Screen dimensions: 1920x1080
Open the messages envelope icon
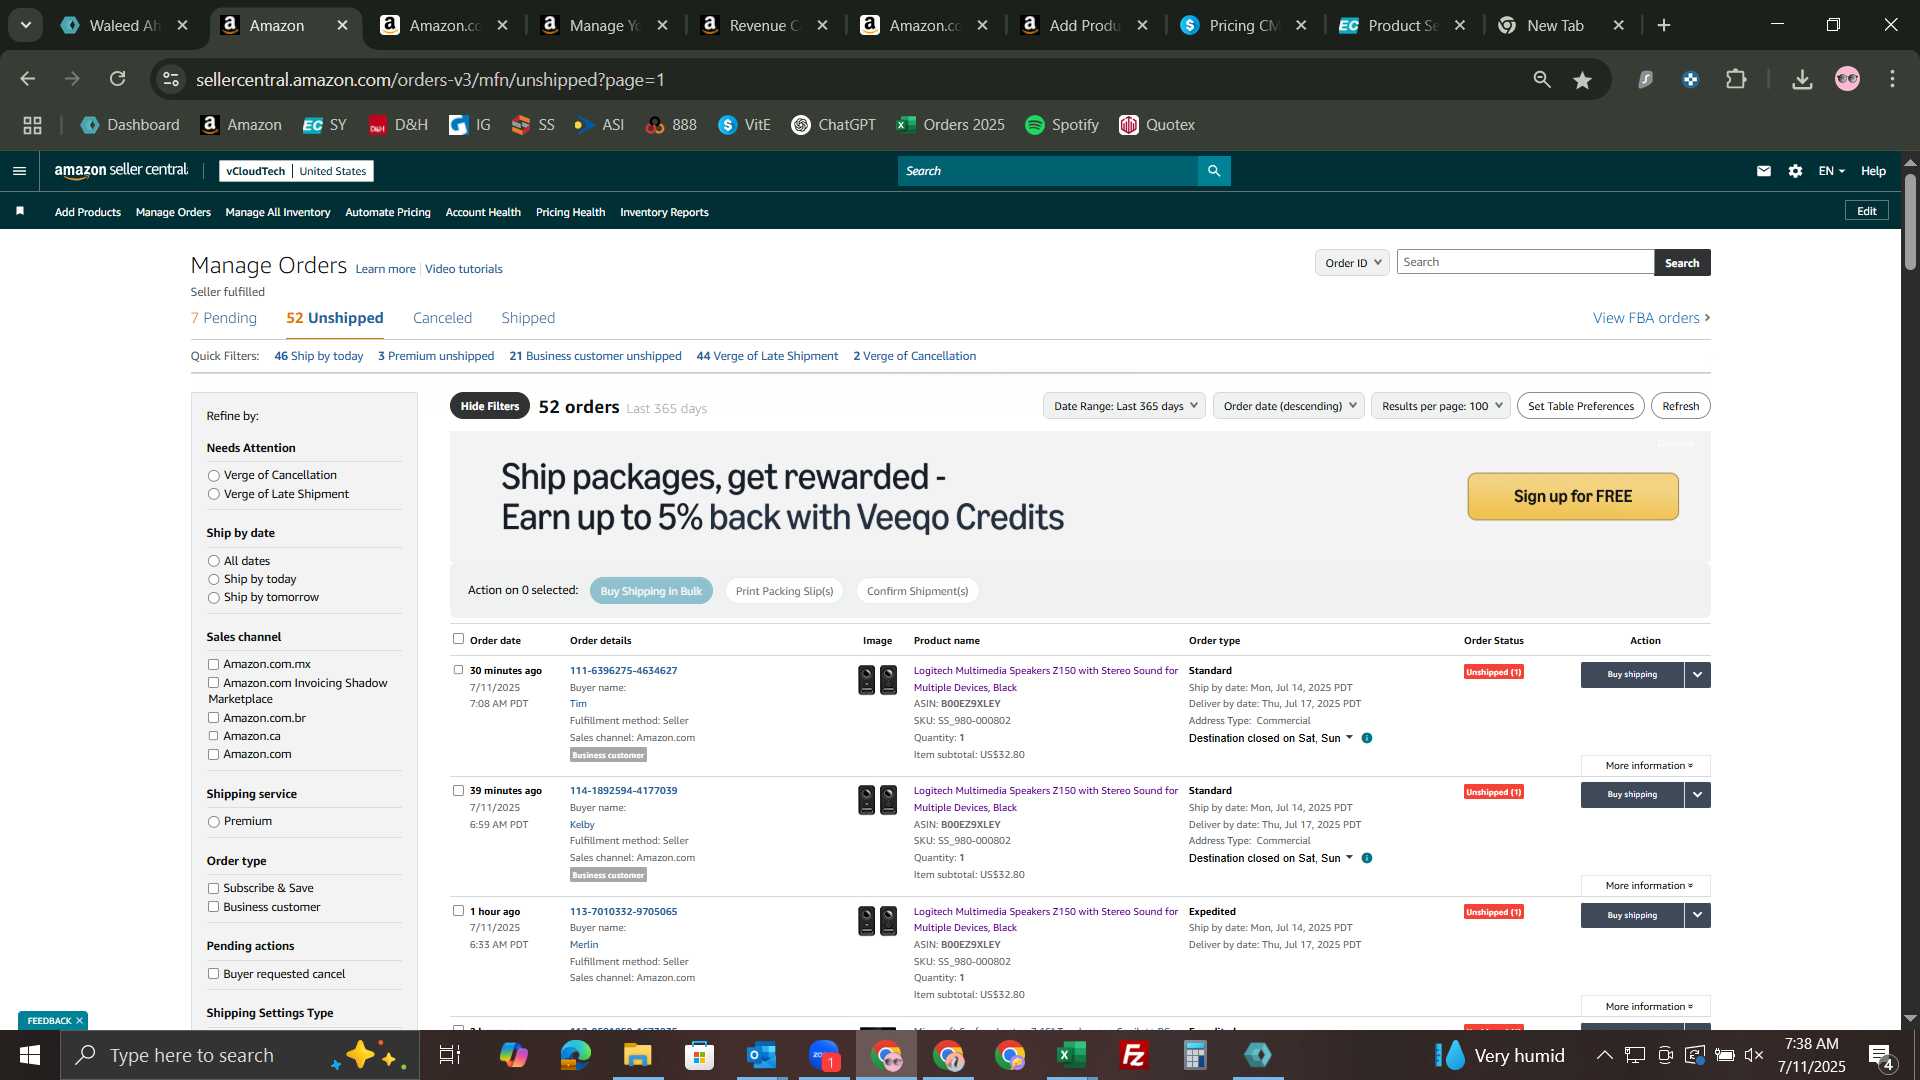click(x=1764, y=171)
